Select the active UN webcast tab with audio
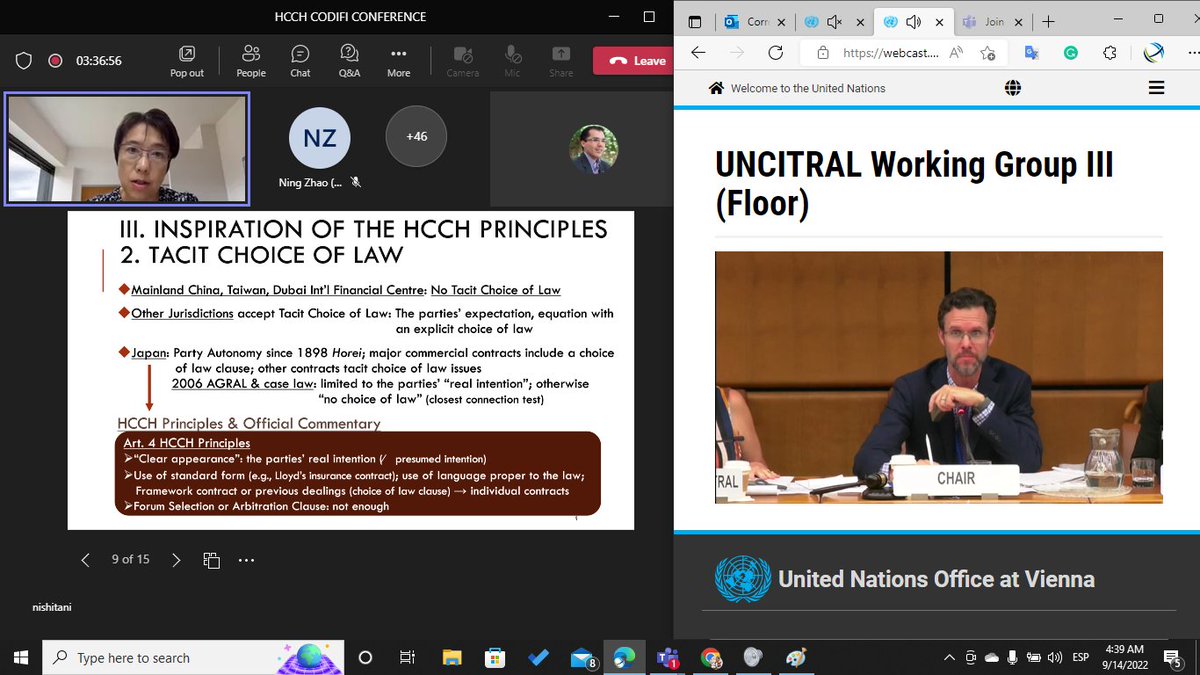 point(912,21)
